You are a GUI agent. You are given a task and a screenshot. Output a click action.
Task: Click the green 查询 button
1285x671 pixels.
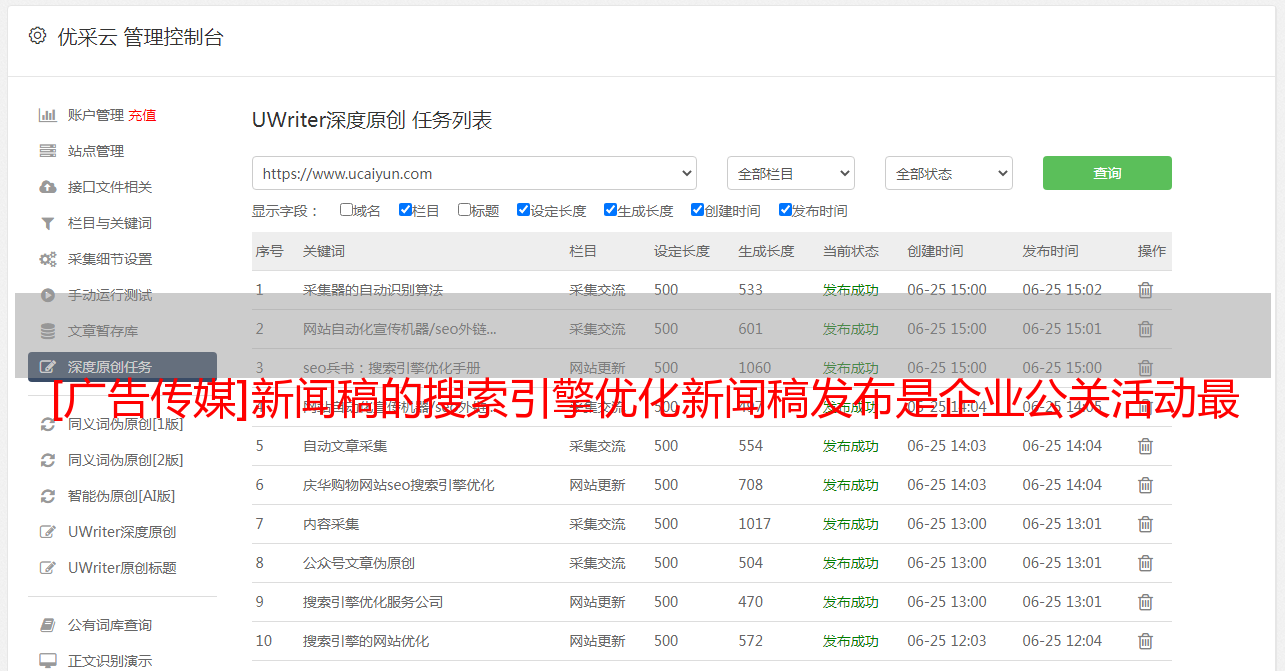(x=1107, y=173)
